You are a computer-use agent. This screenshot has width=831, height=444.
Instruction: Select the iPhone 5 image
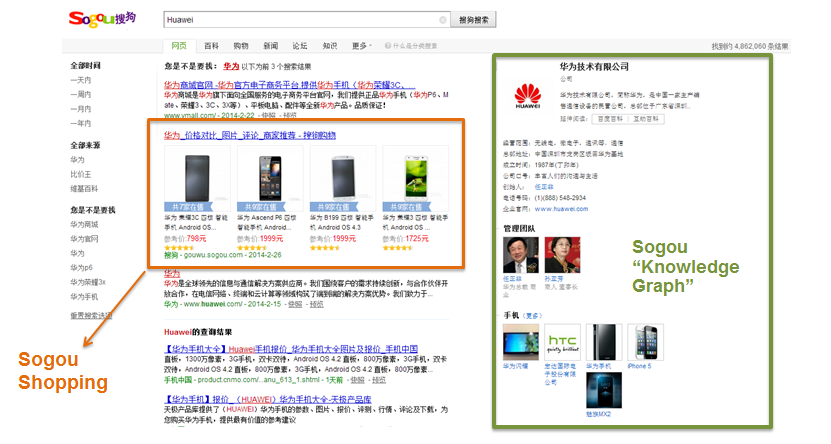[x=640, y=342]
